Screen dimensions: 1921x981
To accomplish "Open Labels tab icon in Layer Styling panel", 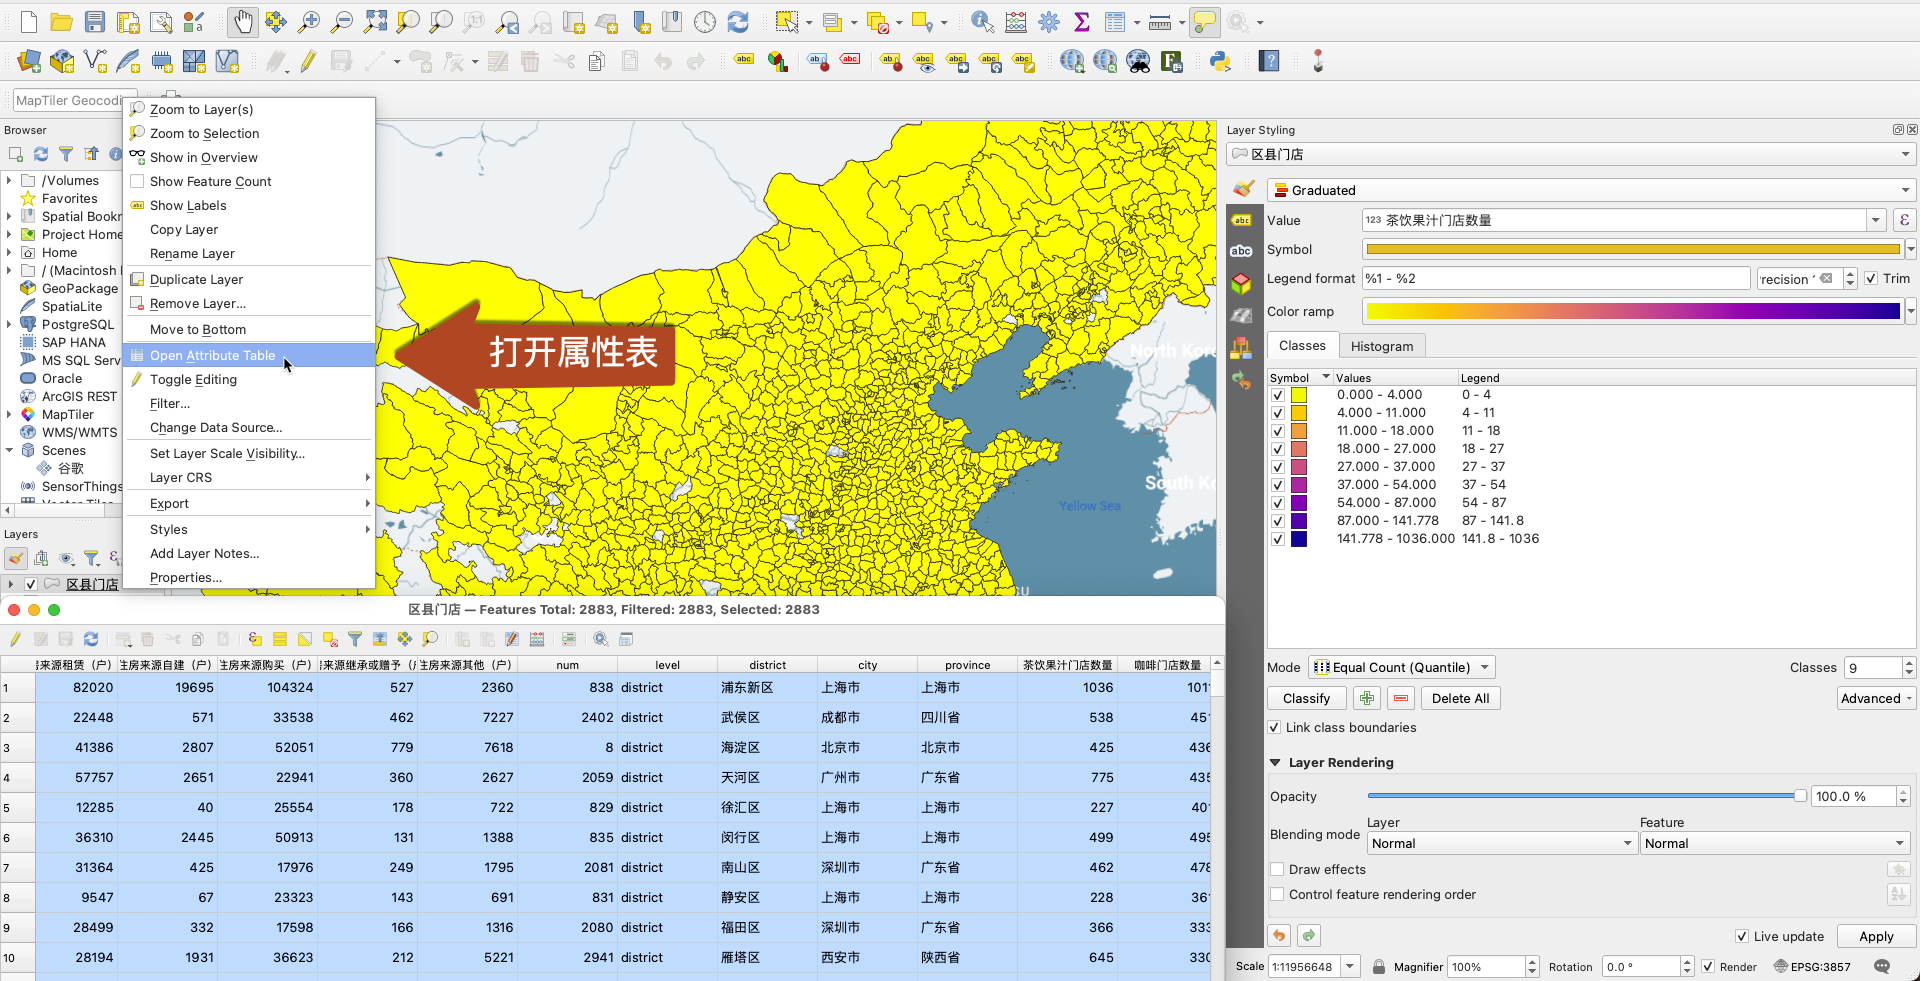I will (x=1241, y=220).
